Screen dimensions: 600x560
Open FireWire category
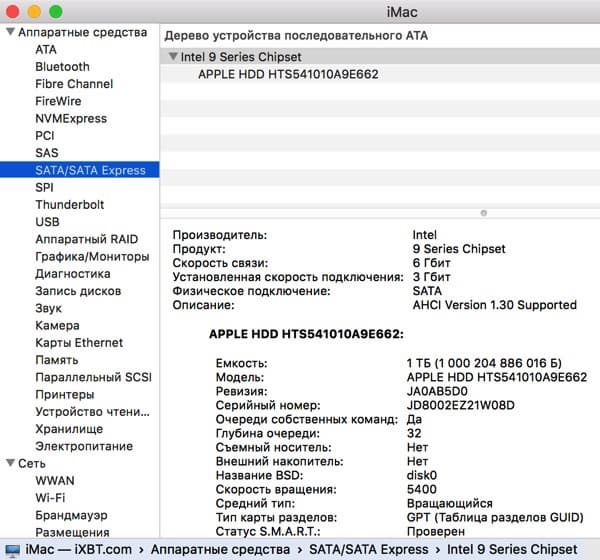(x=58, y=101)
